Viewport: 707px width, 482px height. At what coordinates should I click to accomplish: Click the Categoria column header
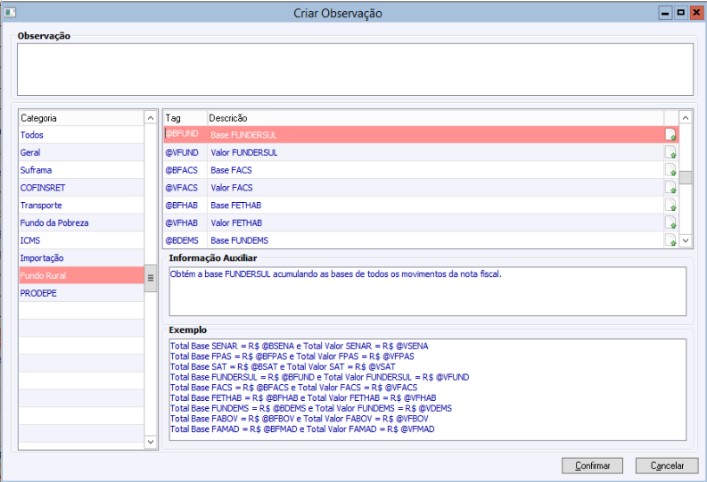(x=82, y=118)
